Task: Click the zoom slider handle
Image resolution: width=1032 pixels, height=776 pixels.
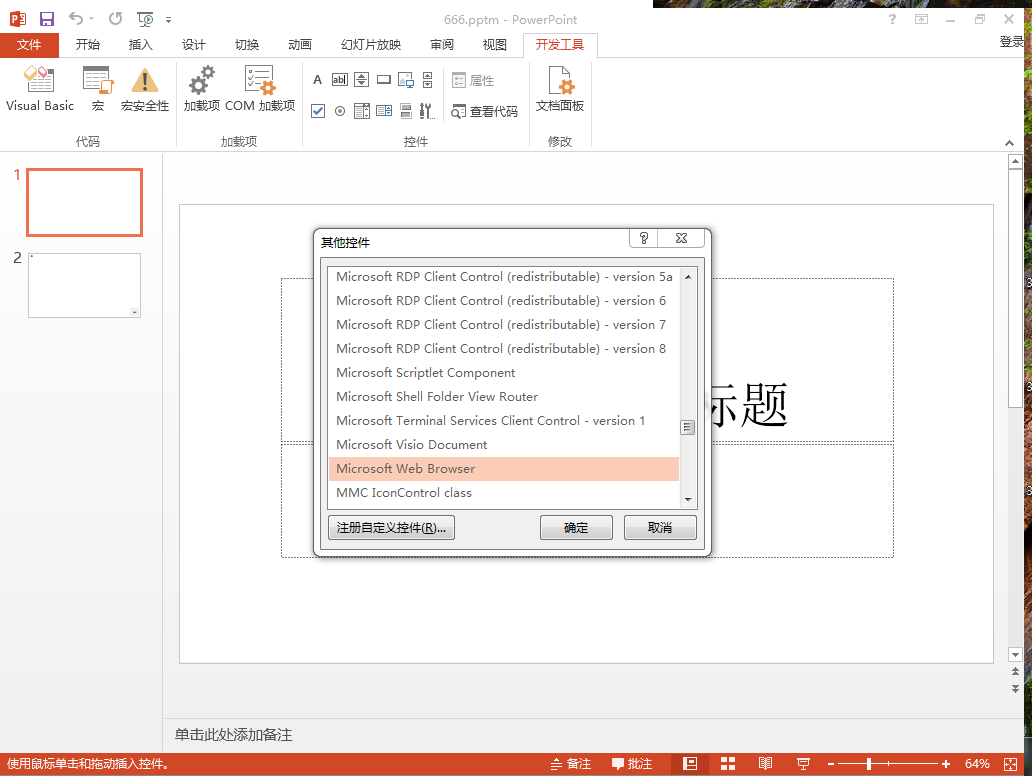Action: coord(869,763)
